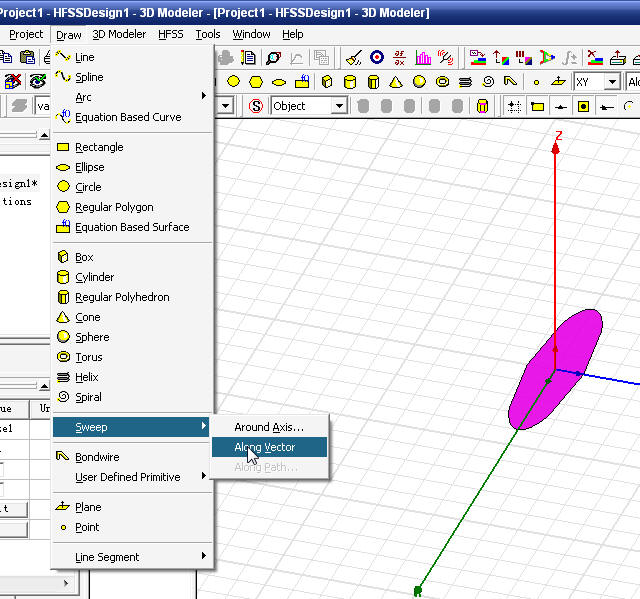The height and width of the screenshot is (599, 640).
Task: Select Bondwire from the Draw menu
Action: pos(133,457)
